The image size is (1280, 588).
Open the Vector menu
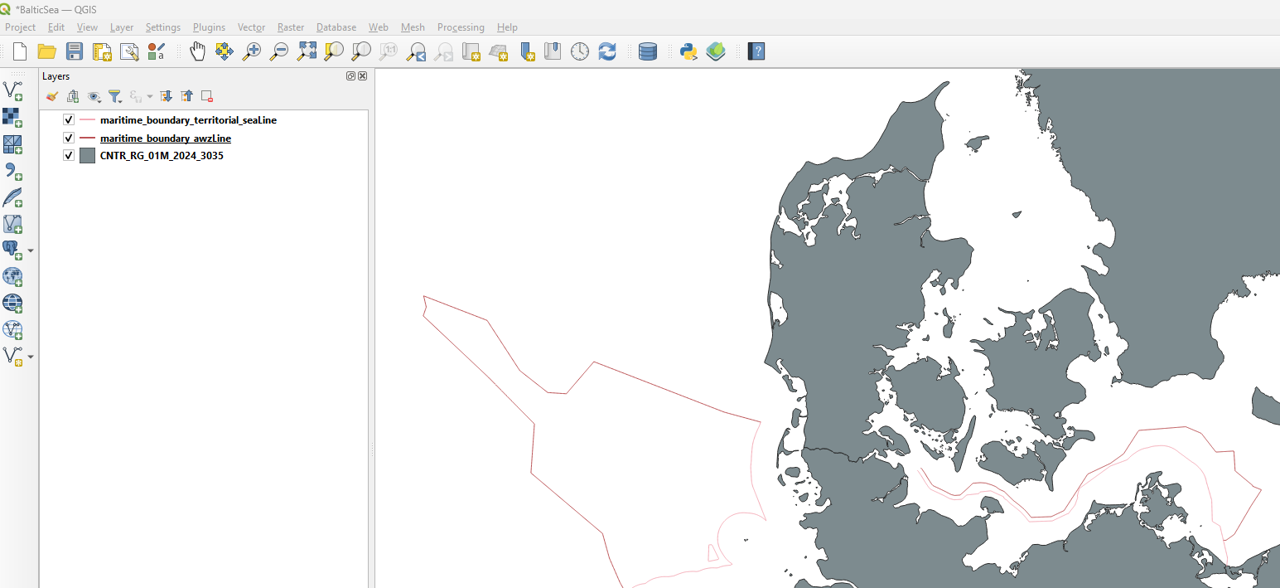click(251, 27)
